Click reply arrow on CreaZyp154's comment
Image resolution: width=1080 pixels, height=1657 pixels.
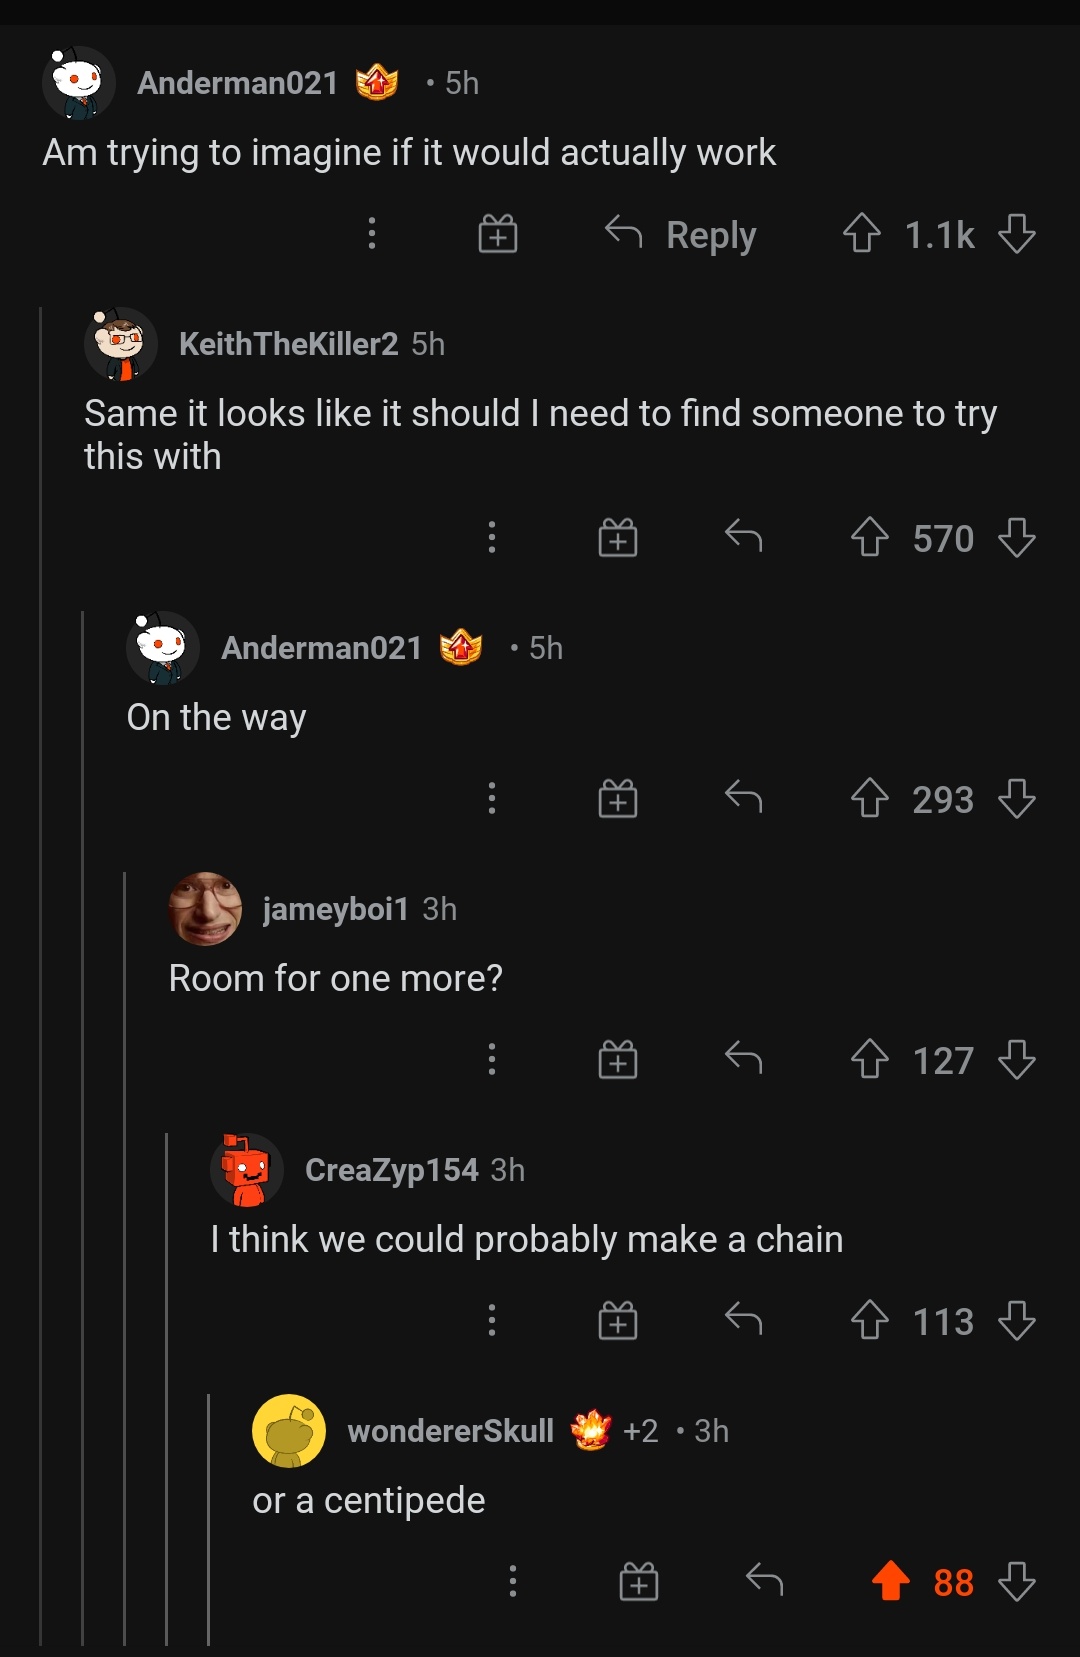click(x=743, y=1321)
